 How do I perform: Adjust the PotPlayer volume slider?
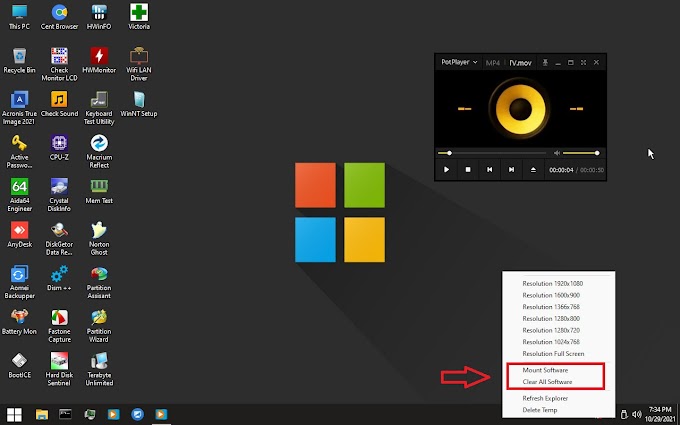point(581,153)
